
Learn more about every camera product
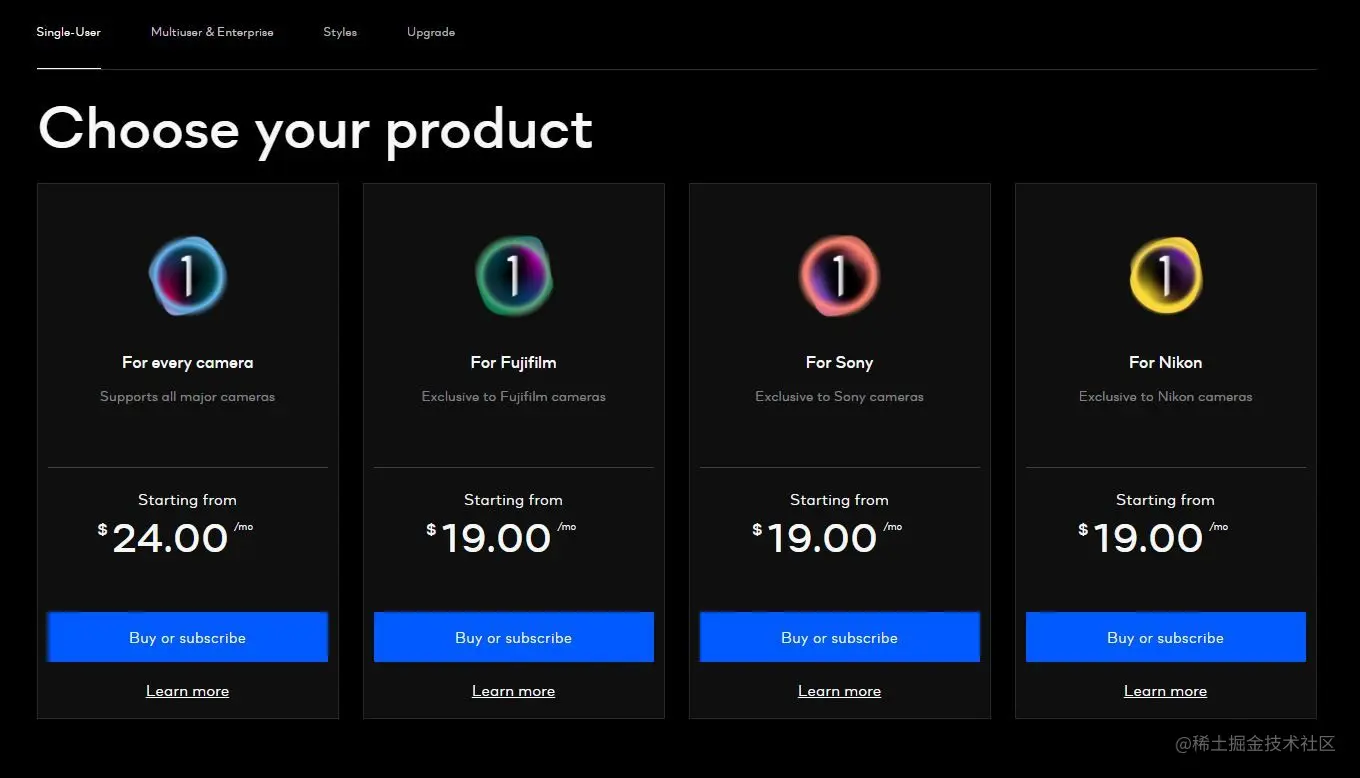pyautogui.click(x=188, y=691)
